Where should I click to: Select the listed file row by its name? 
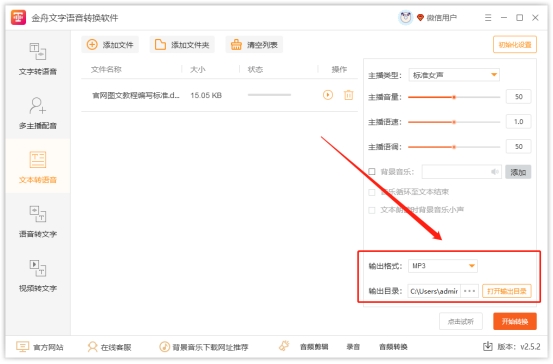point(136,95)
